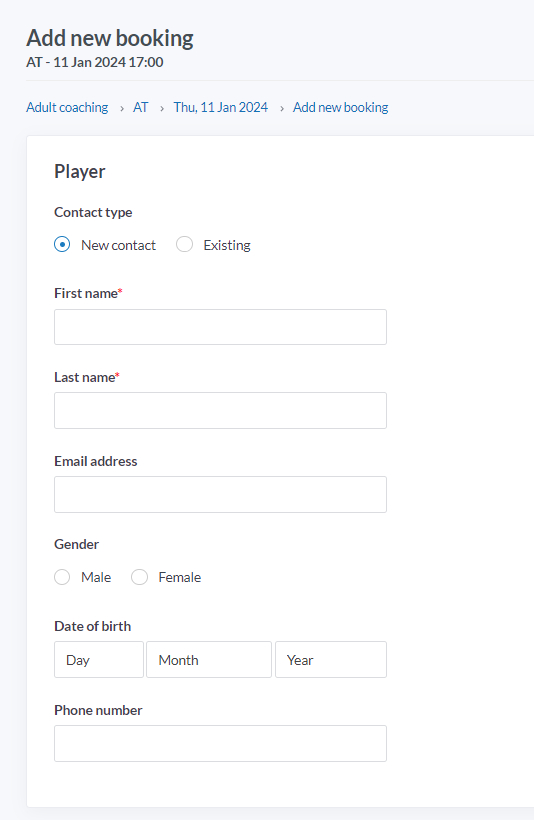Open the Month of birth field

[209, 659]
